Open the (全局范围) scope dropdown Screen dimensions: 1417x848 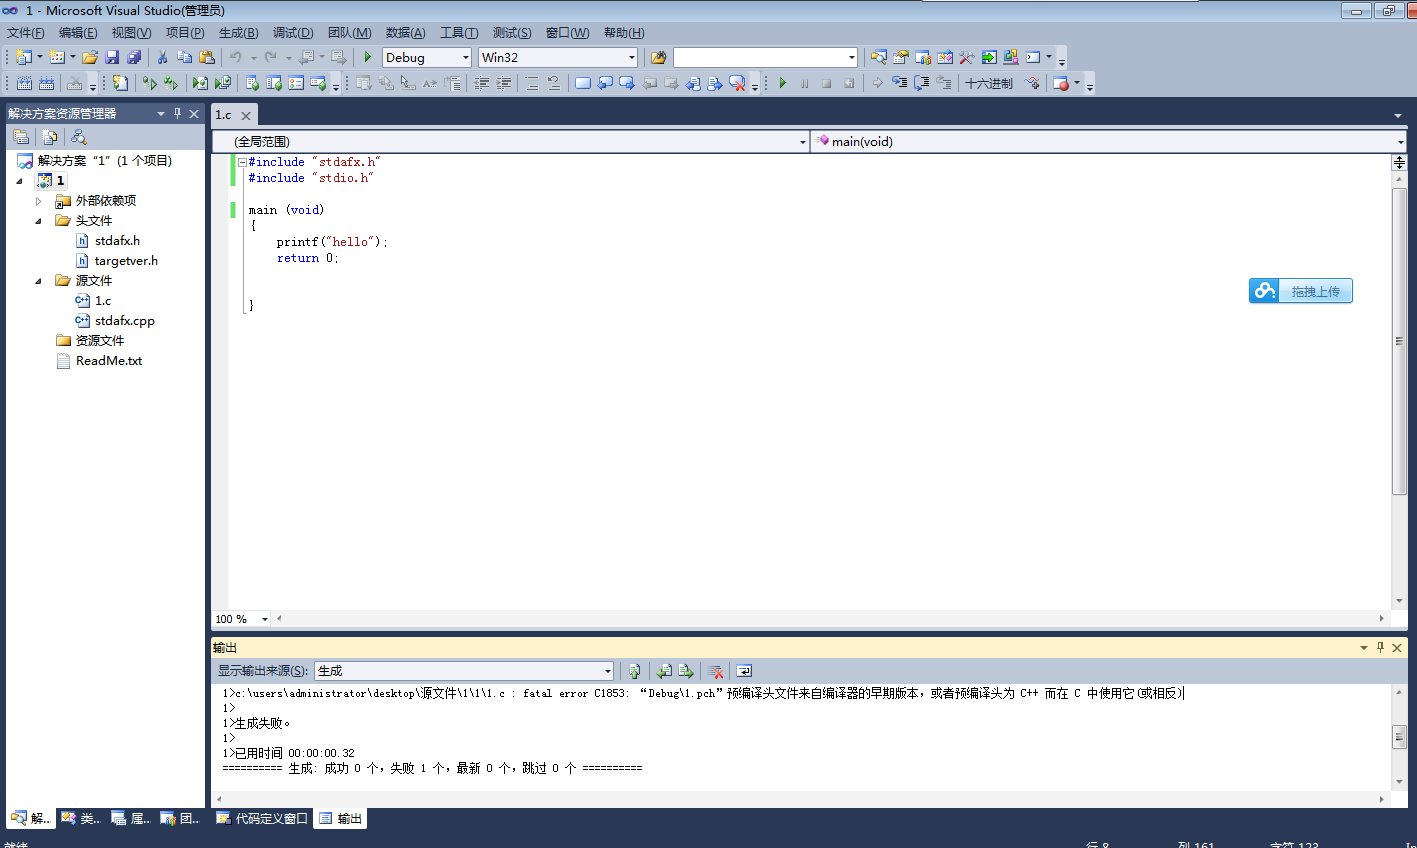(802, 142)
